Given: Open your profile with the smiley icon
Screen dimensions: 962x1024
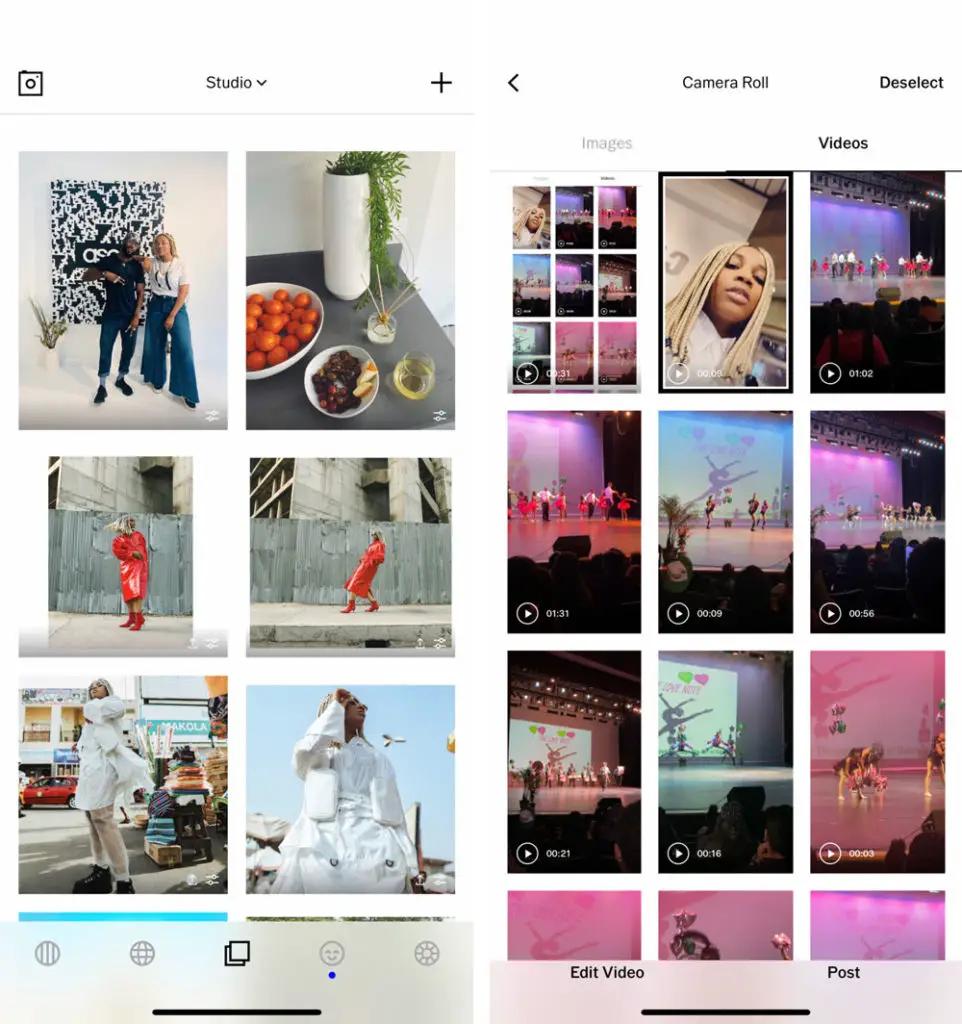Looking at the screenshot, I should click(x=331, y=954).
